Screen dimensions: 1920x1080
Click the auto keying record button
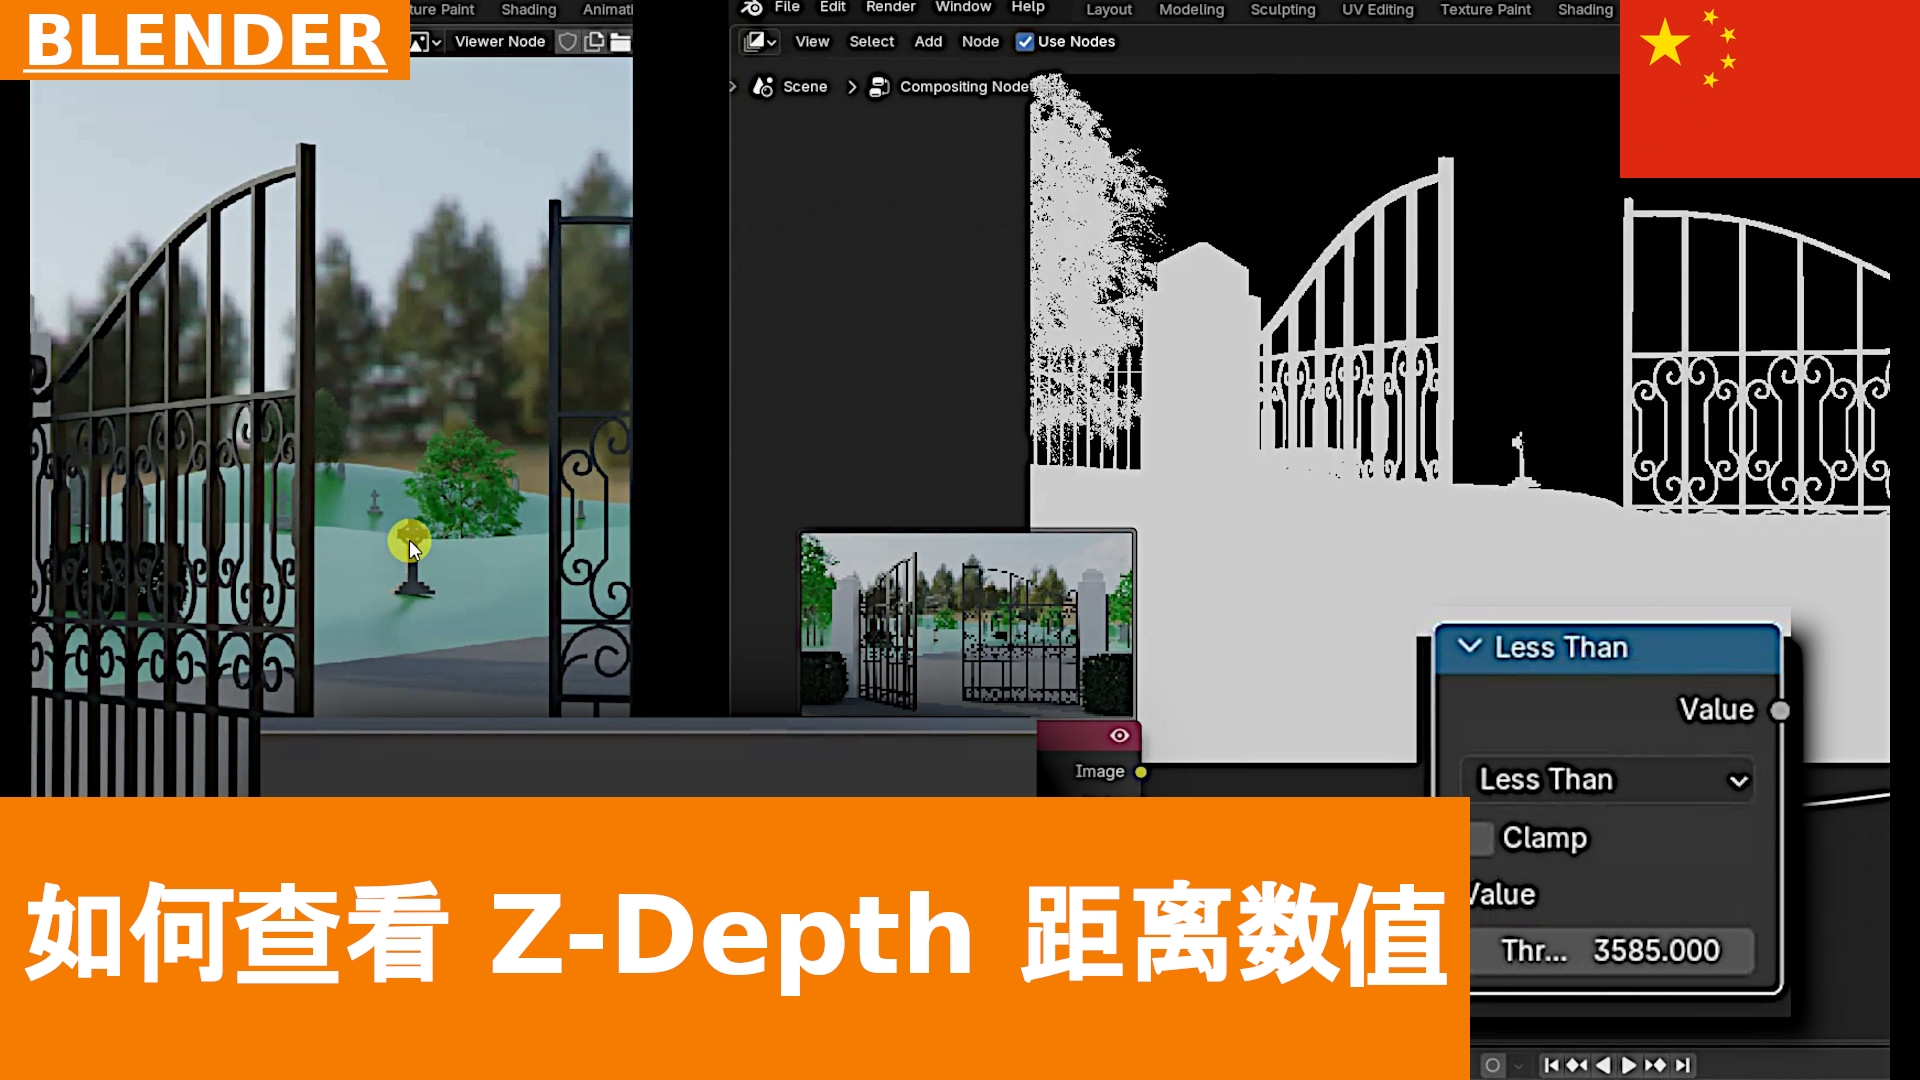[x=1492, y=1065]
